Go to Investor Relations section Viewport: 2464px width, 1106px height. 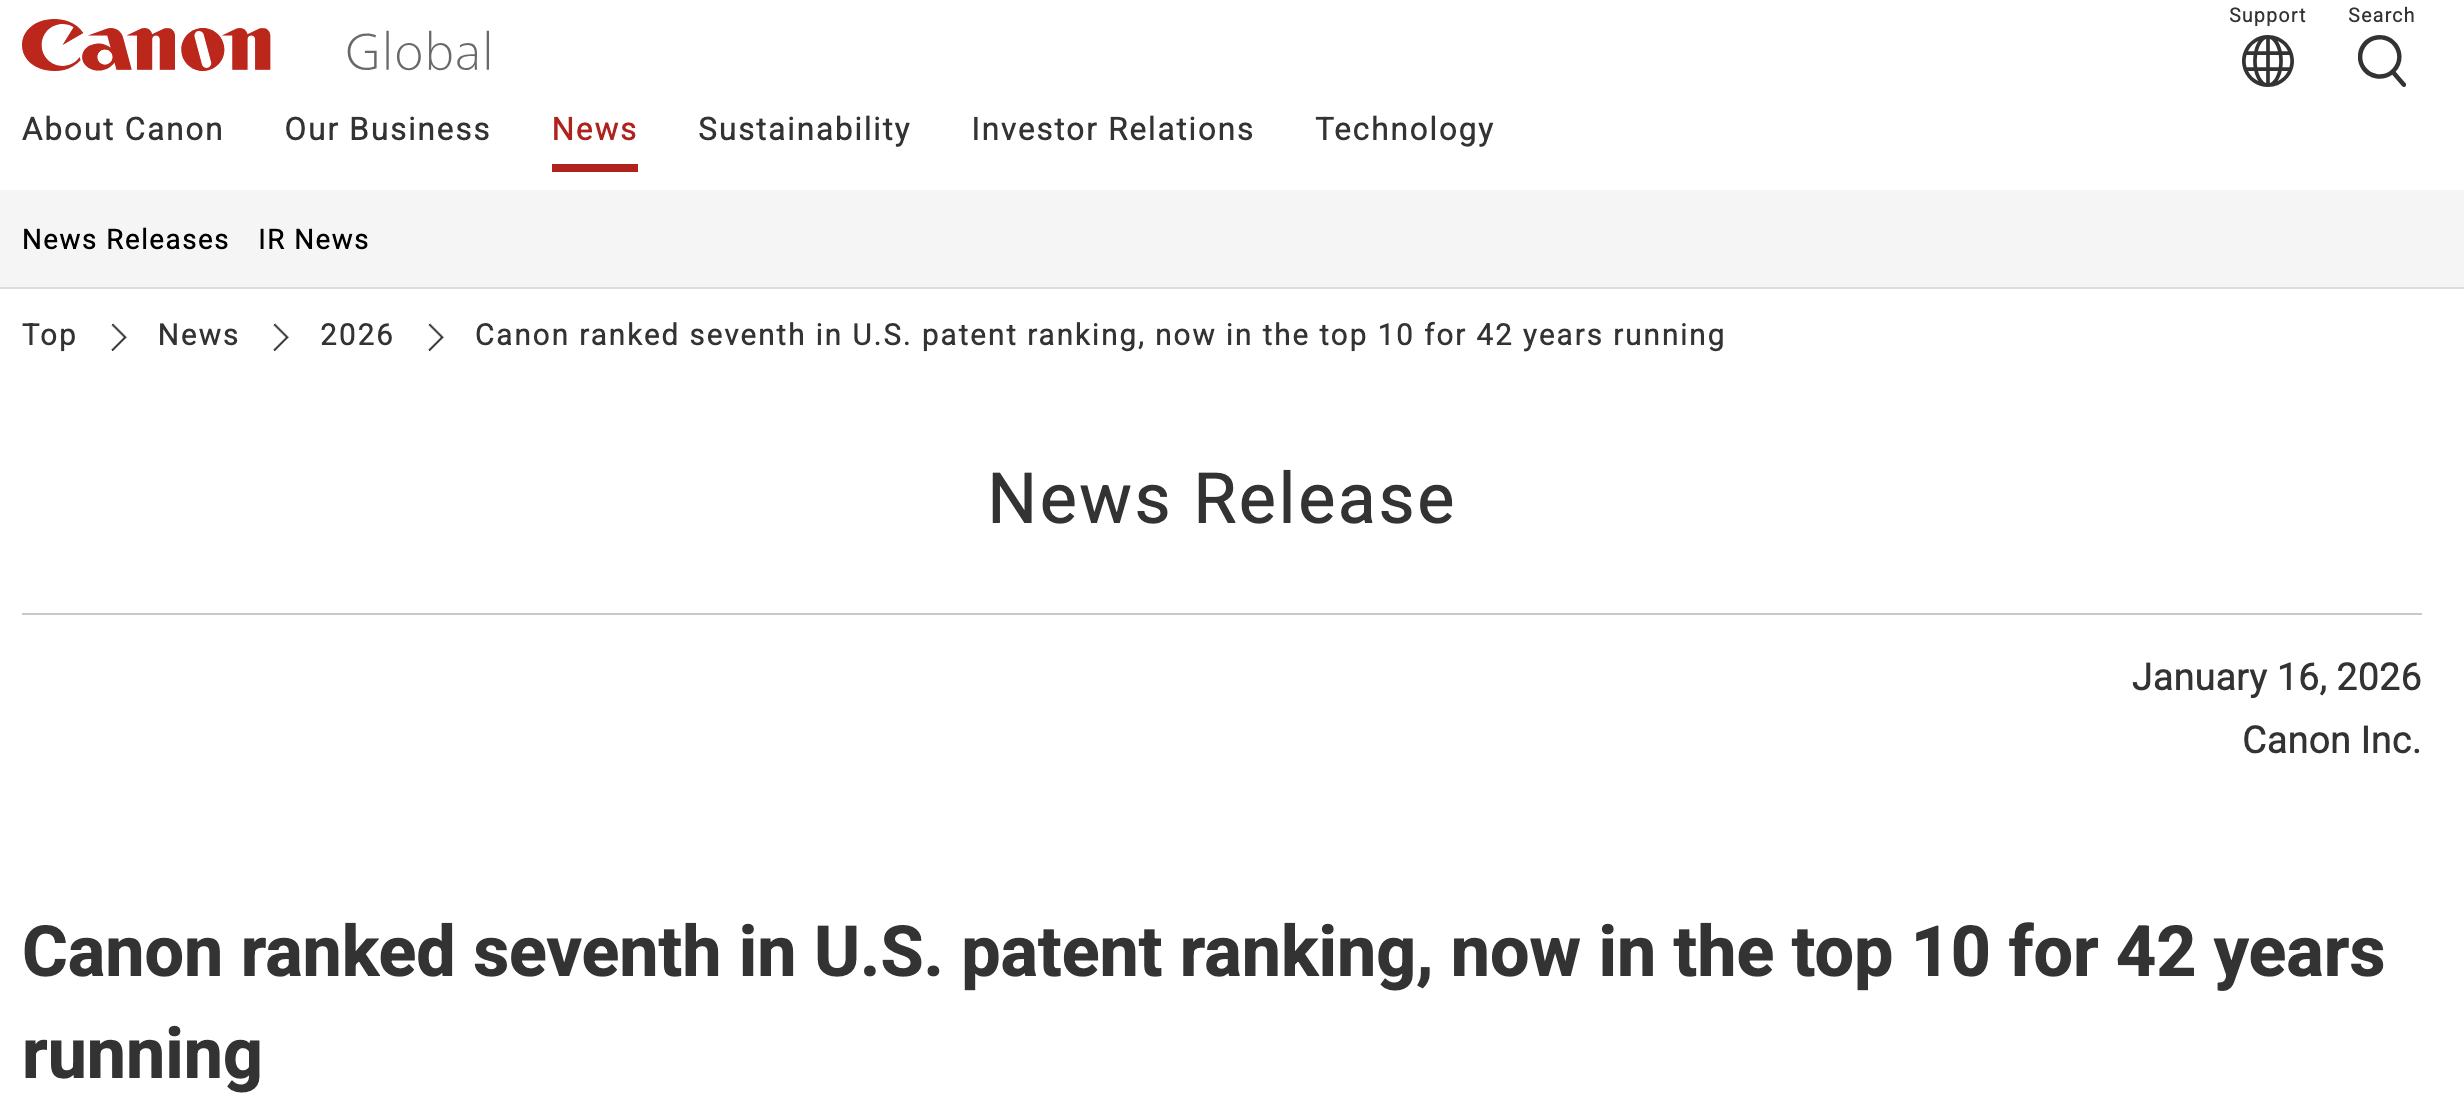(1112, 129)
